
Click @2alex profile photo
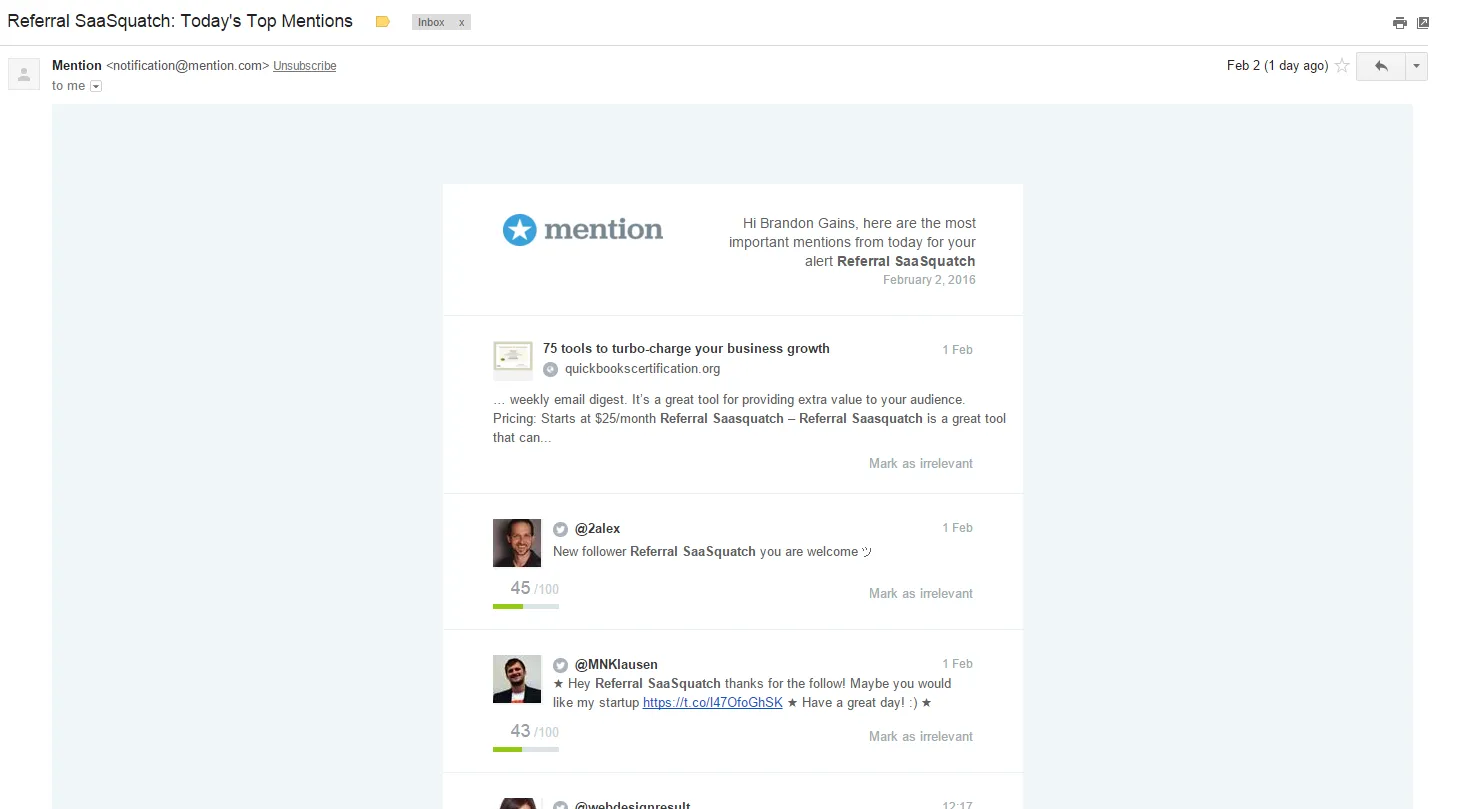point(517,543)
